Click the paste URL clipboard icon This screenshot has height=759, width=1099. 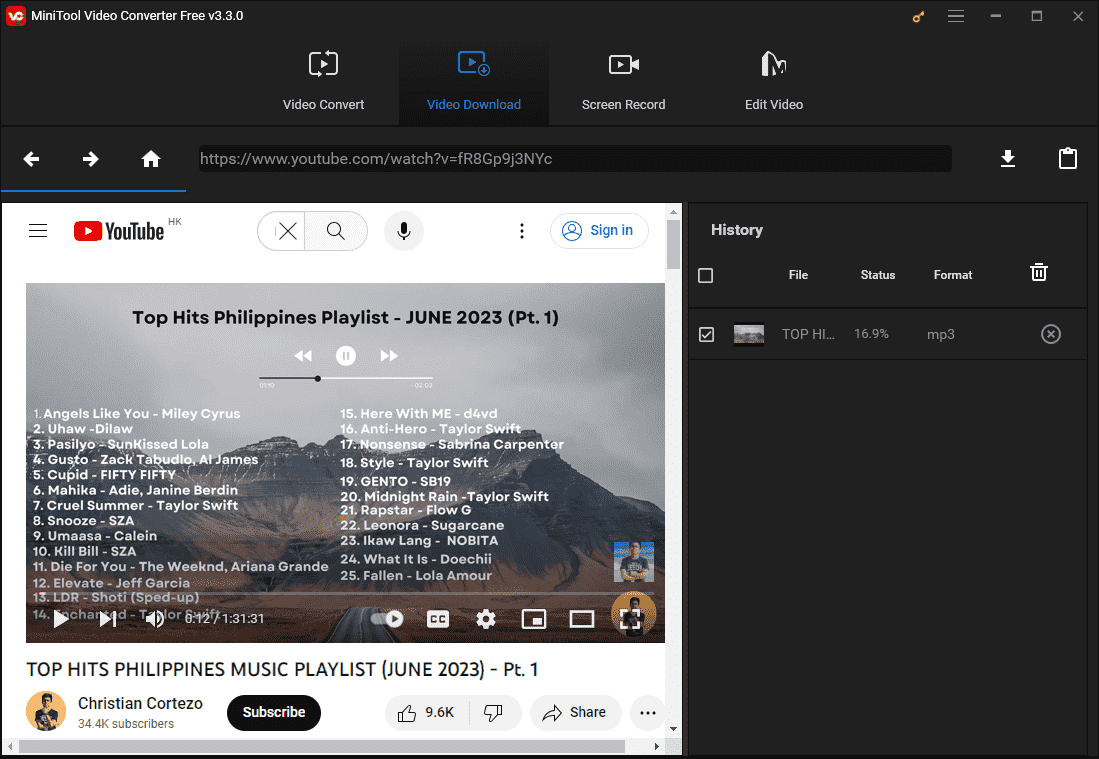point(1068,159)
